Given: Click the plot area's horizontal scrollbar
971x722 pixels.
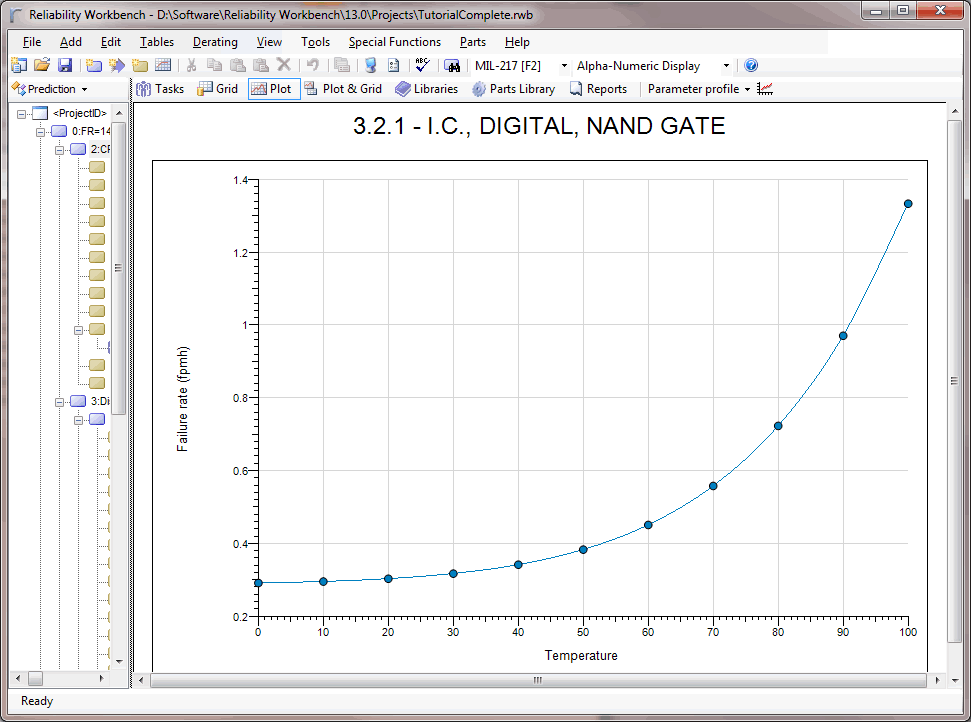Looking at the screenshot, I should (x=537, y=680).
